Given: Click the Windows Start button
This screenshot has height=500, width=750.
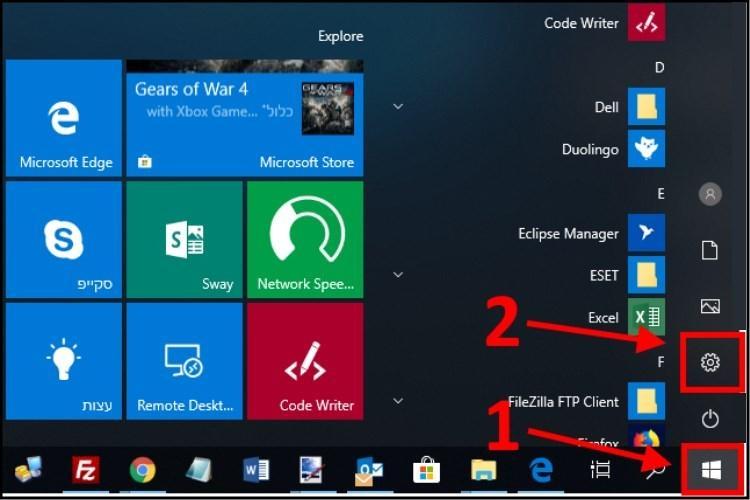Looking at the screenshot, I should [x=711, y=470].
